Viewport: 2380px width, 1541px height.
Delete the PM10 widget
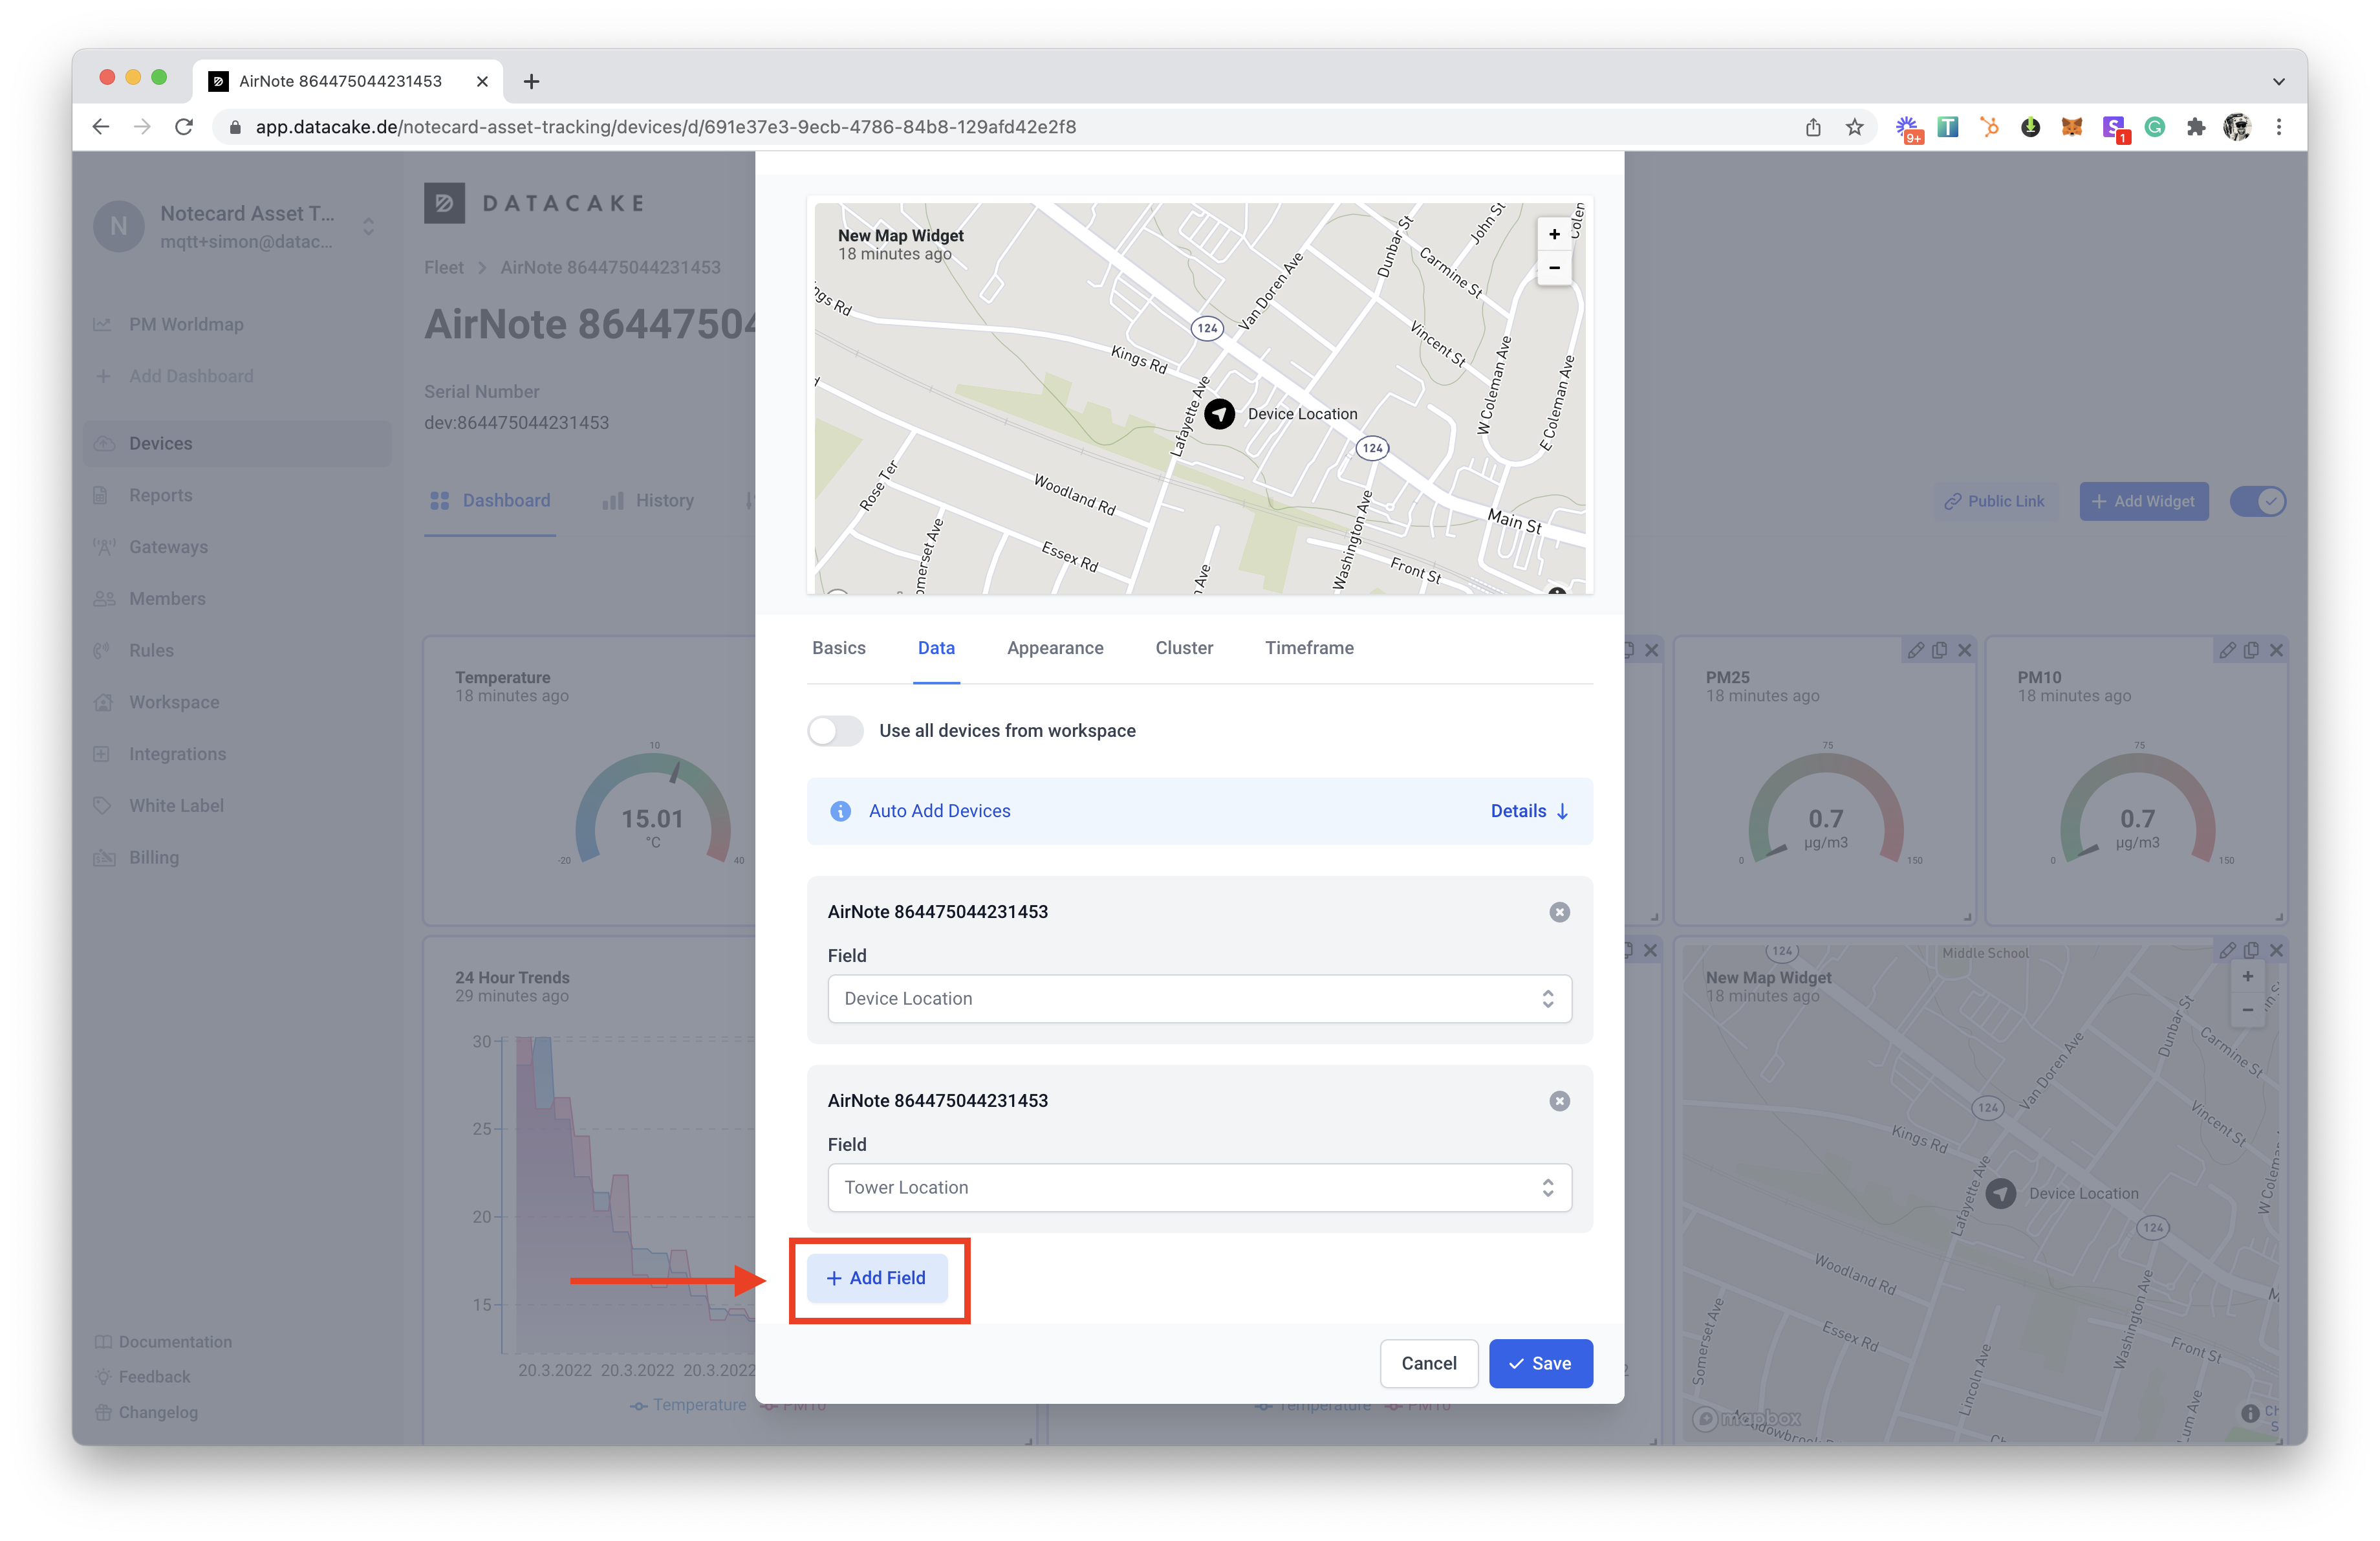pos(2276,650)
